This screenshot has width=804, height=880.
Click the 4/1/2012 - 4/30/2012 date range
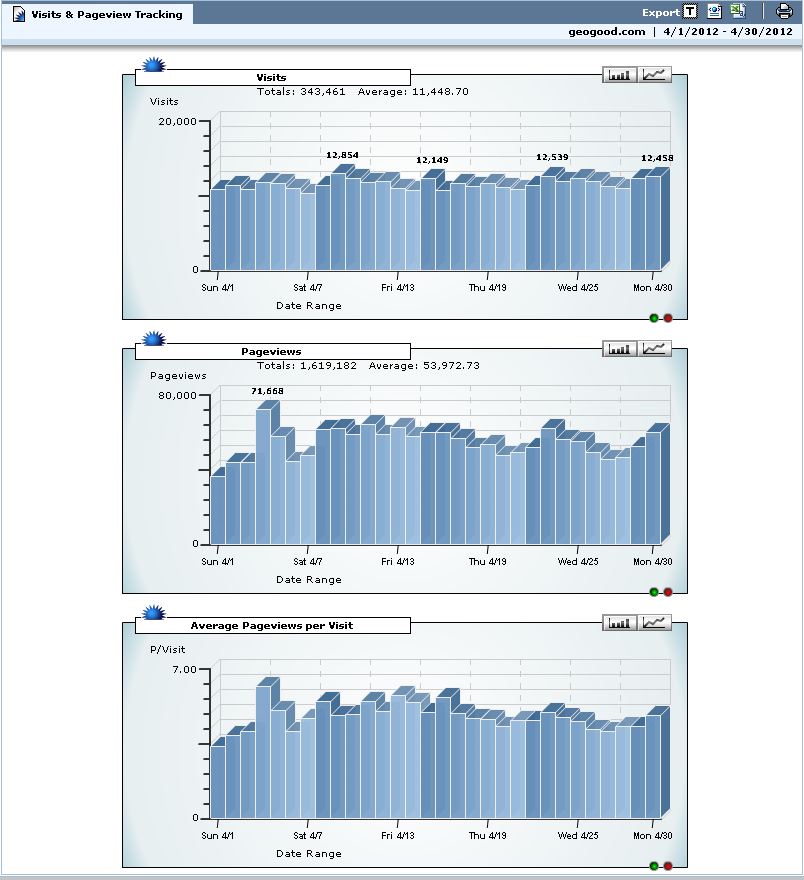[728, 32]
